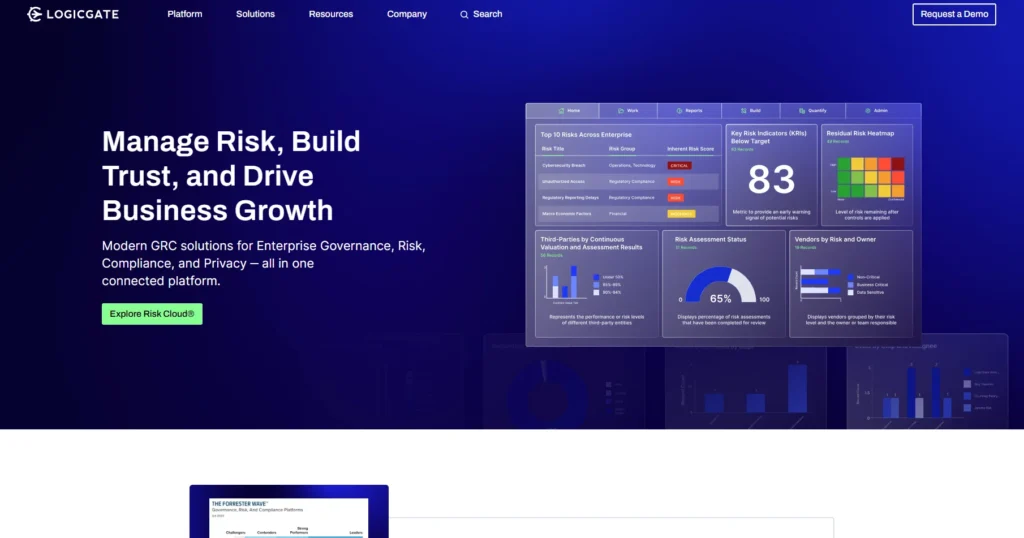Click the Build icon in dashboard tabs
1024x538 pixels.
pos(743,111)
